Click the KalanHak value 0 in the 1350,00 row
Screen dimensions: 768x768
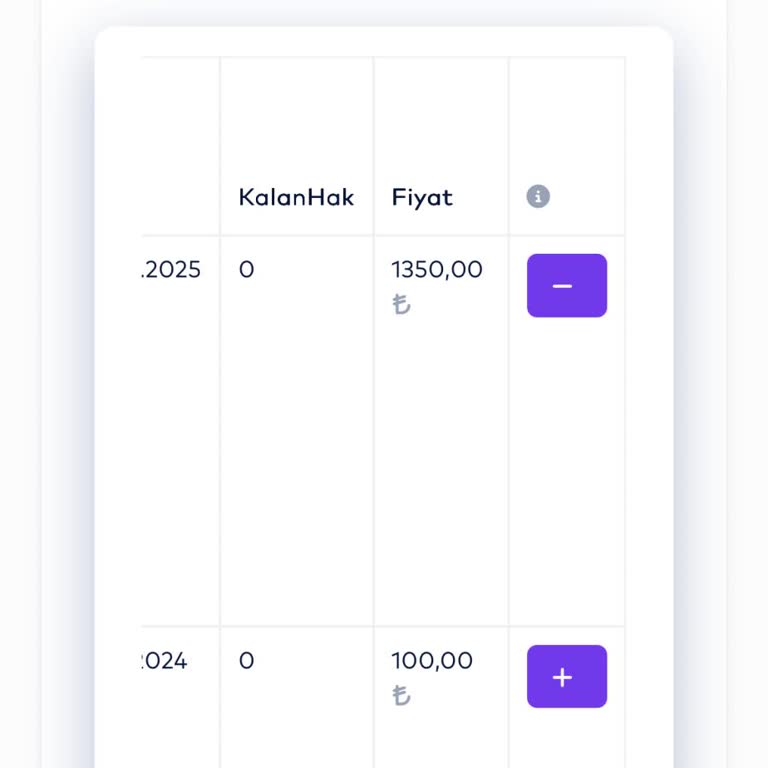click(247, 270)
